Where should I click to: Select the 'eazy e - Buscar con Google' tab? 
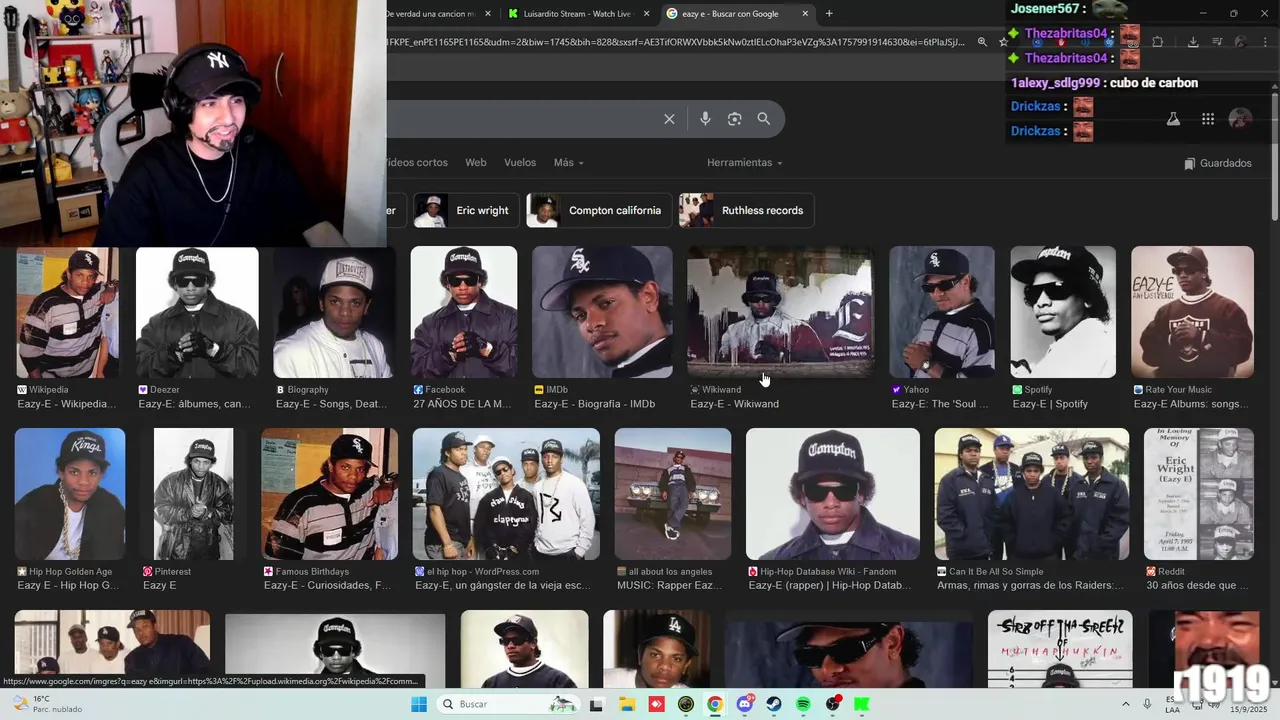point(737,14)
